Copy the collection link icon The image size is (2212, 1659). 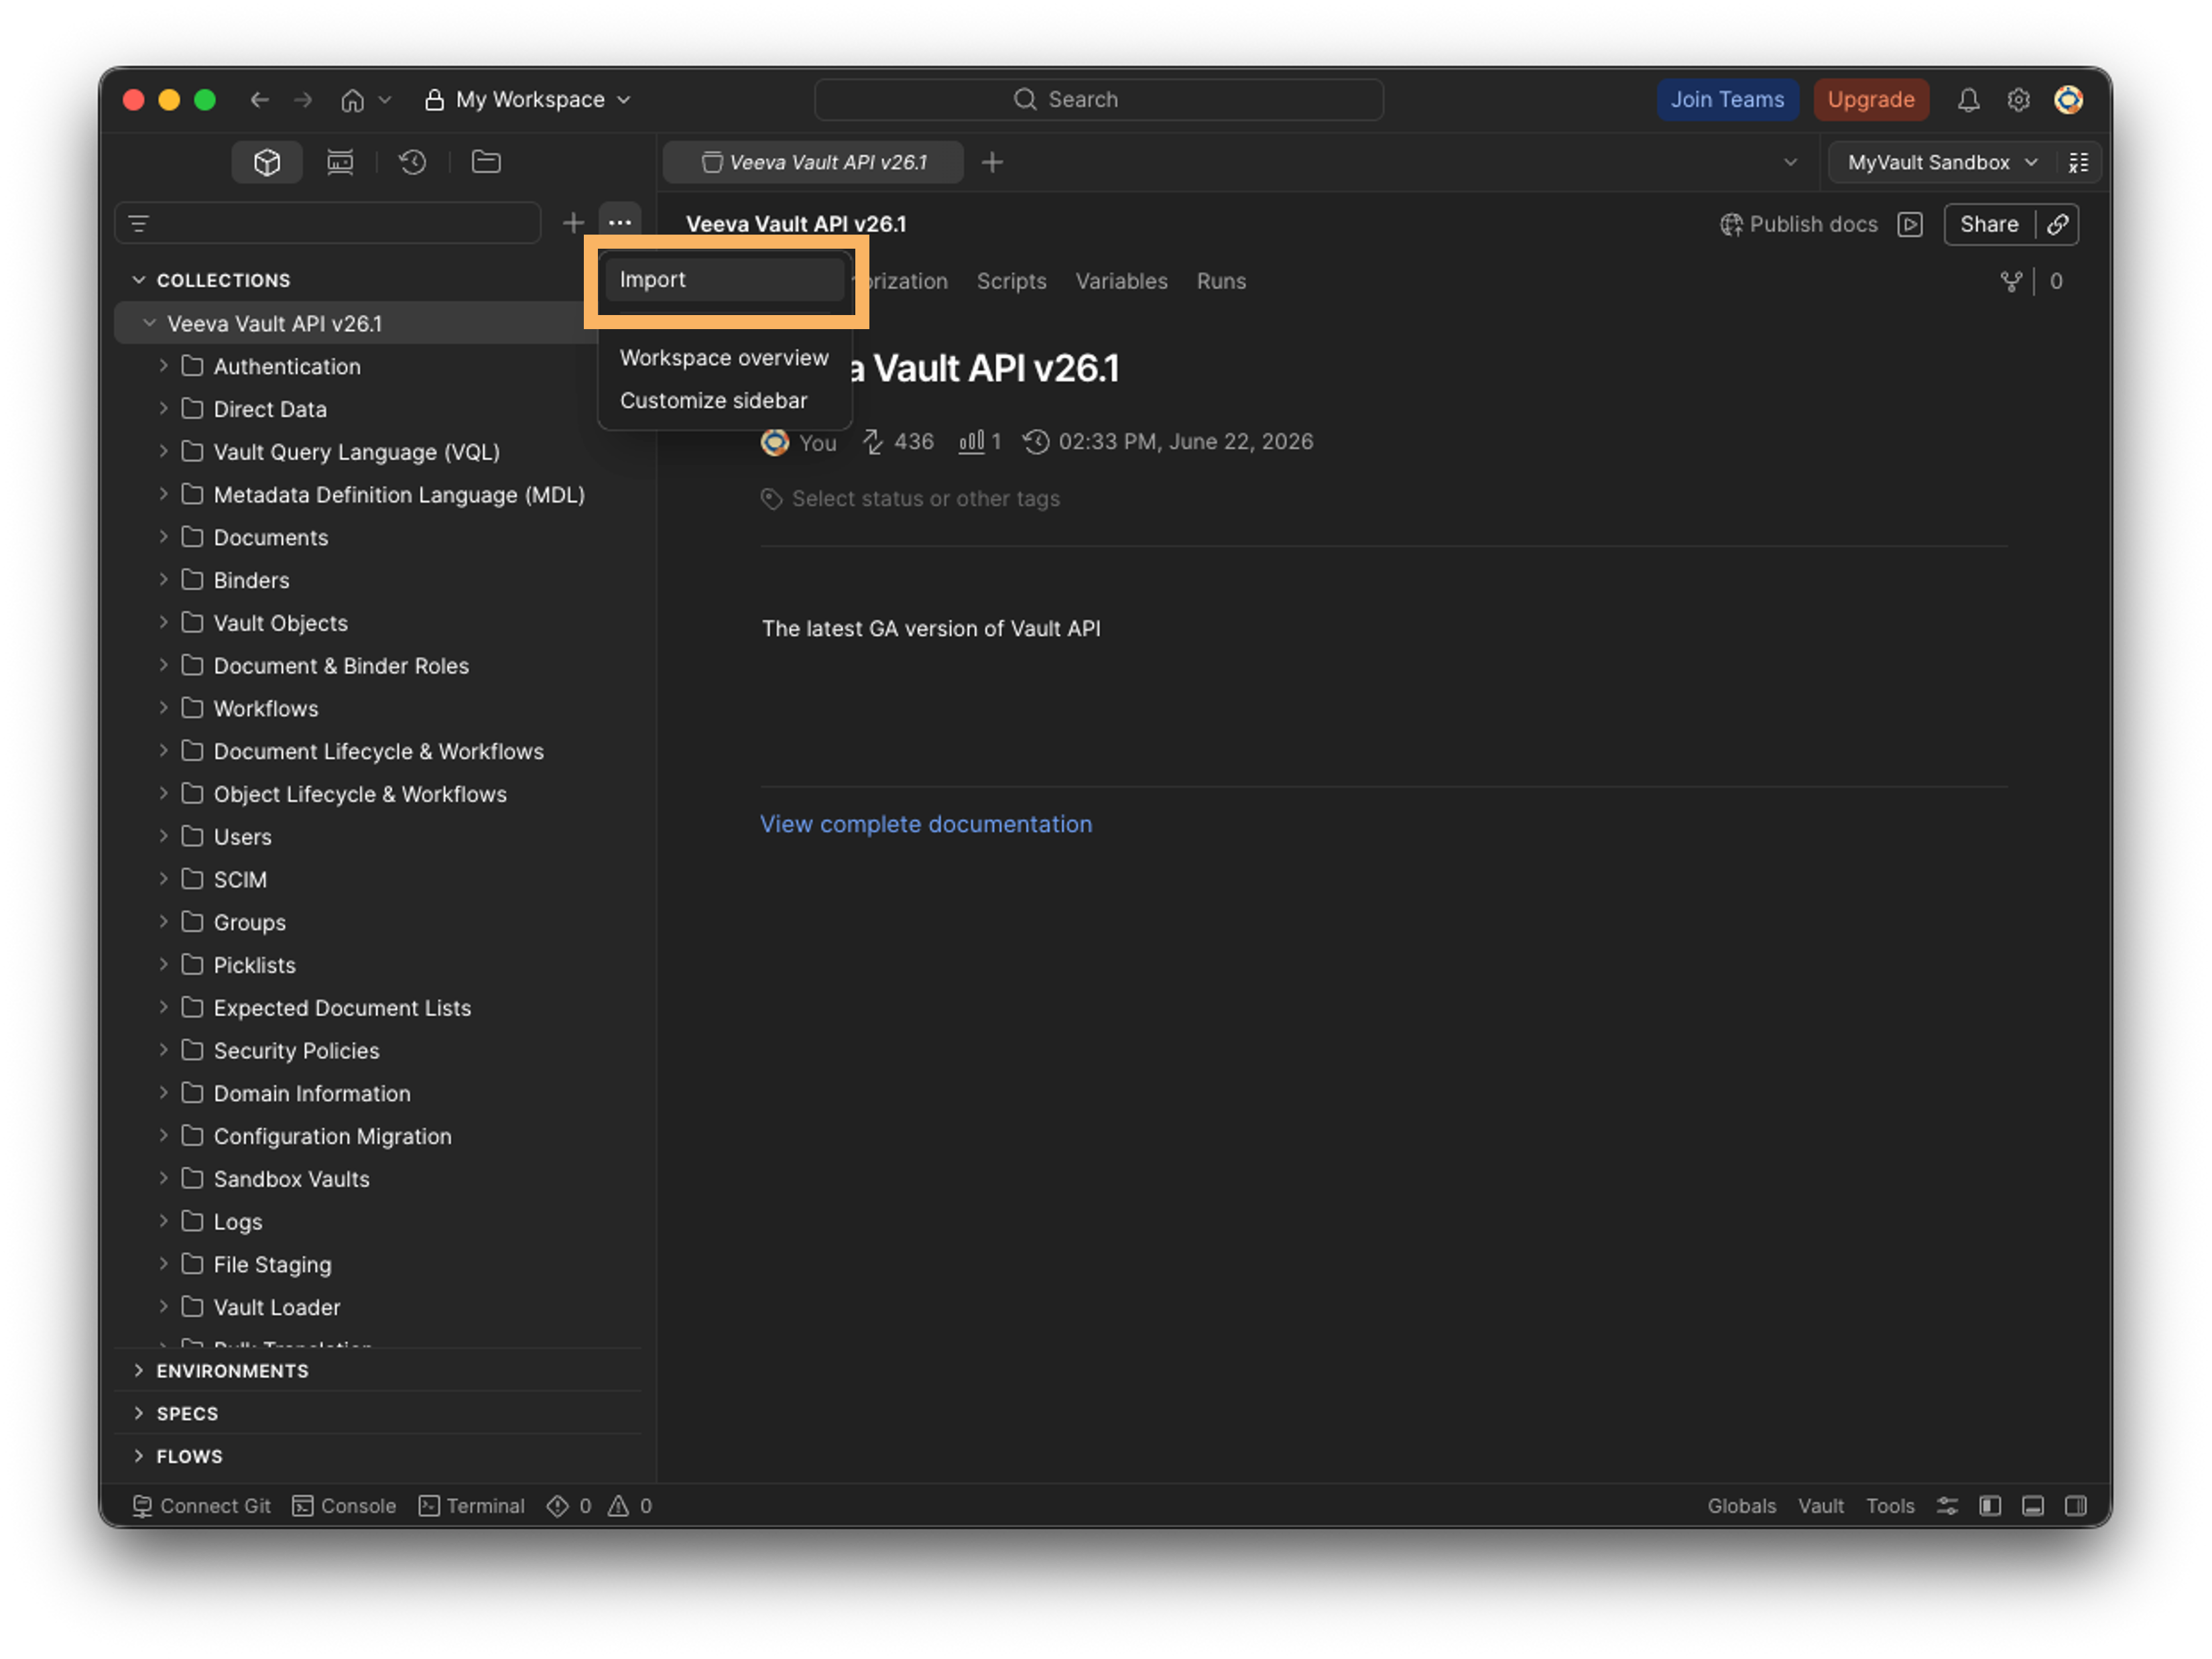(2058, 224)
